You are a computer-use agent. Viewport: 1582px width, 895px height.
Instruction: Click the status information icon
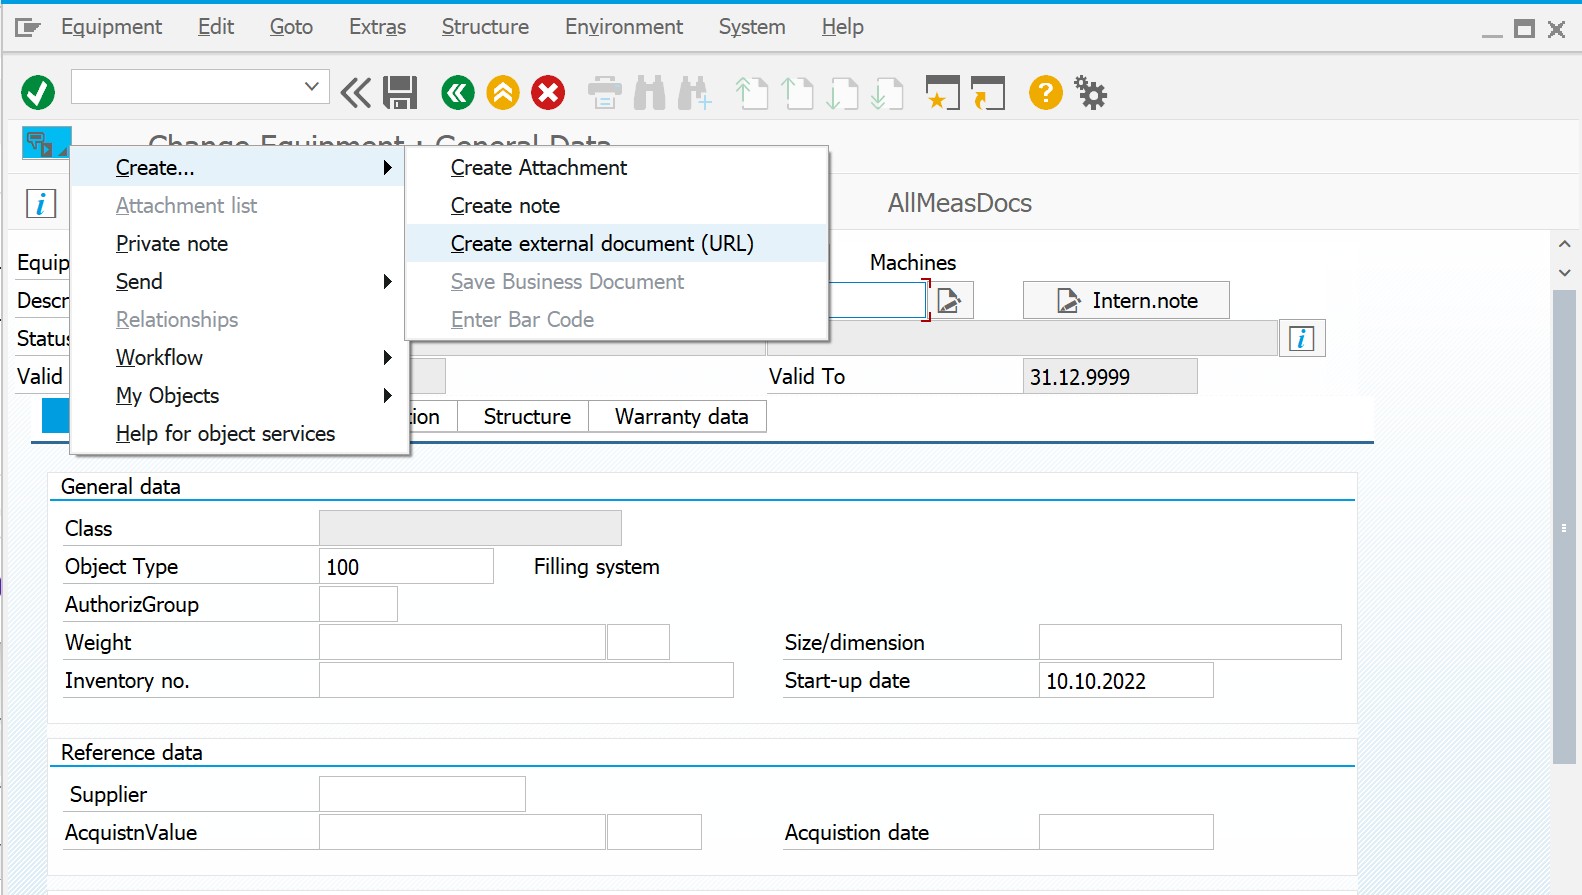click(1301, 339)
